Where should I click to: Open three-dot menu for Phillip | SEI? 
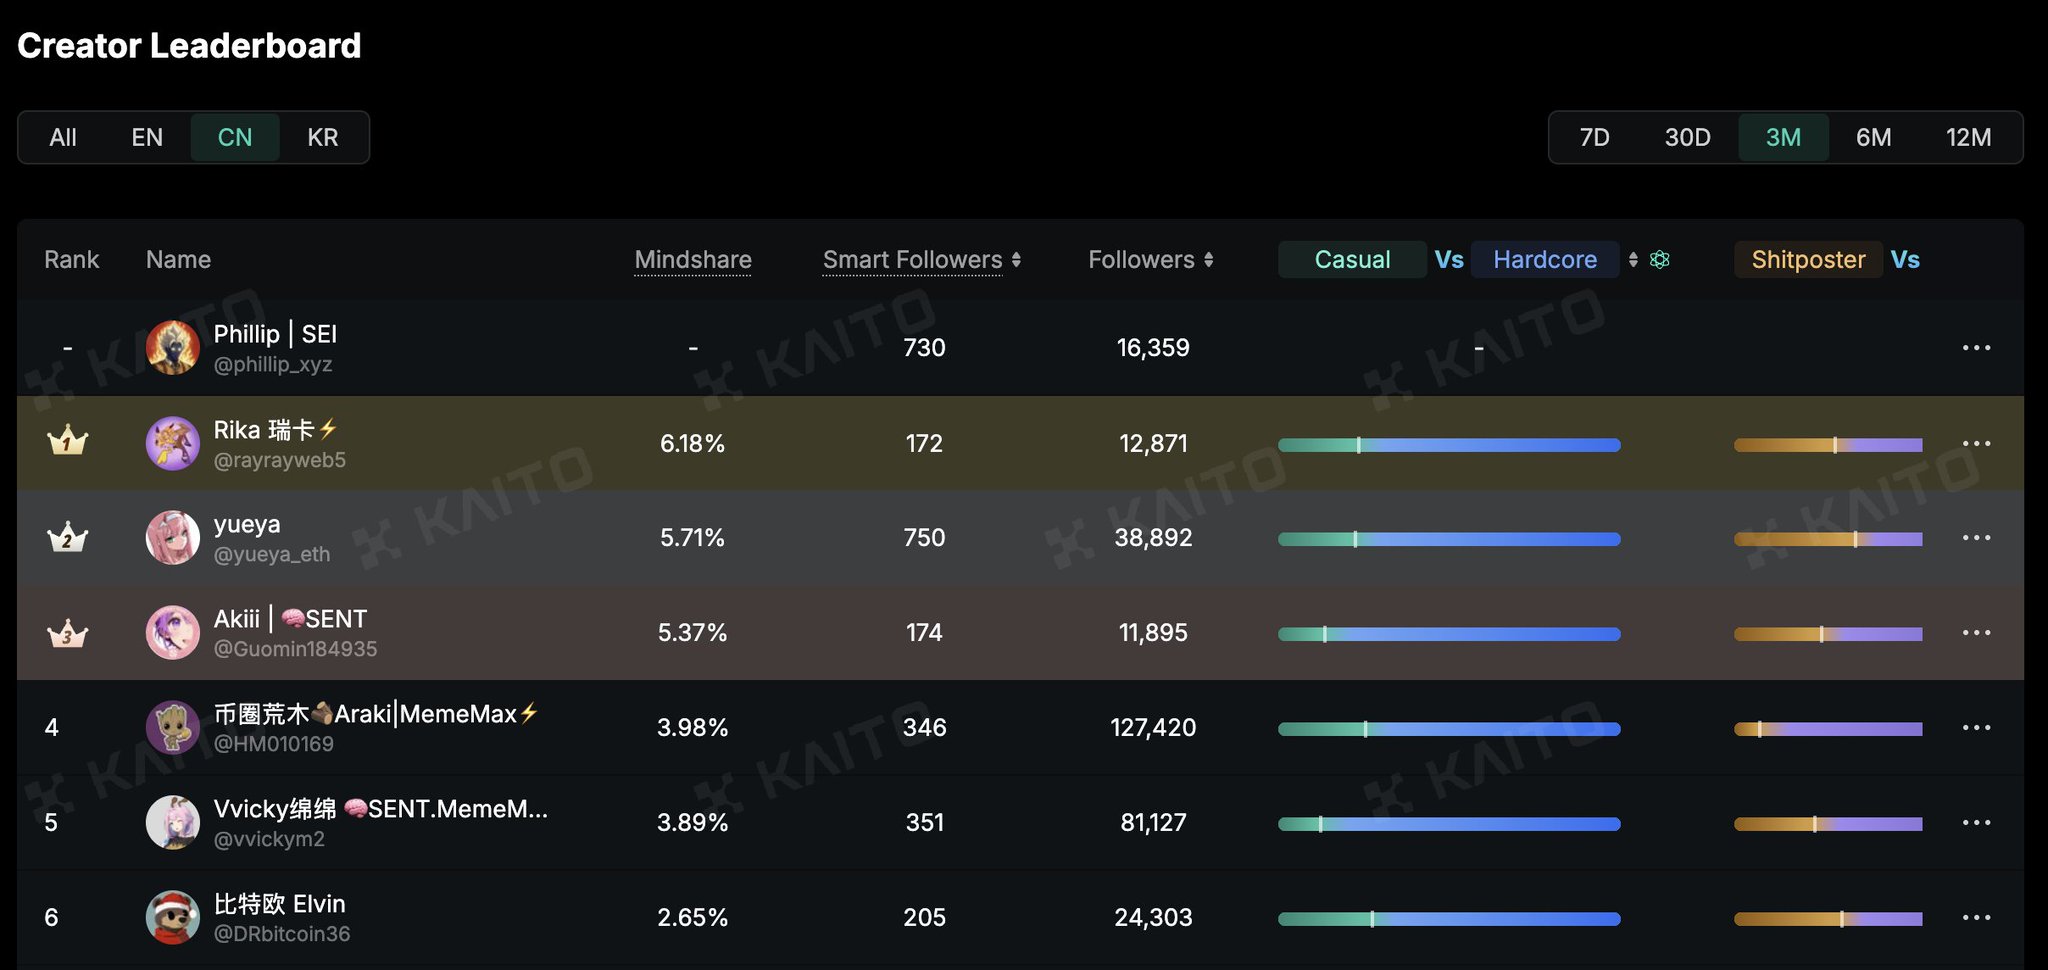[x=1976, y=348]
